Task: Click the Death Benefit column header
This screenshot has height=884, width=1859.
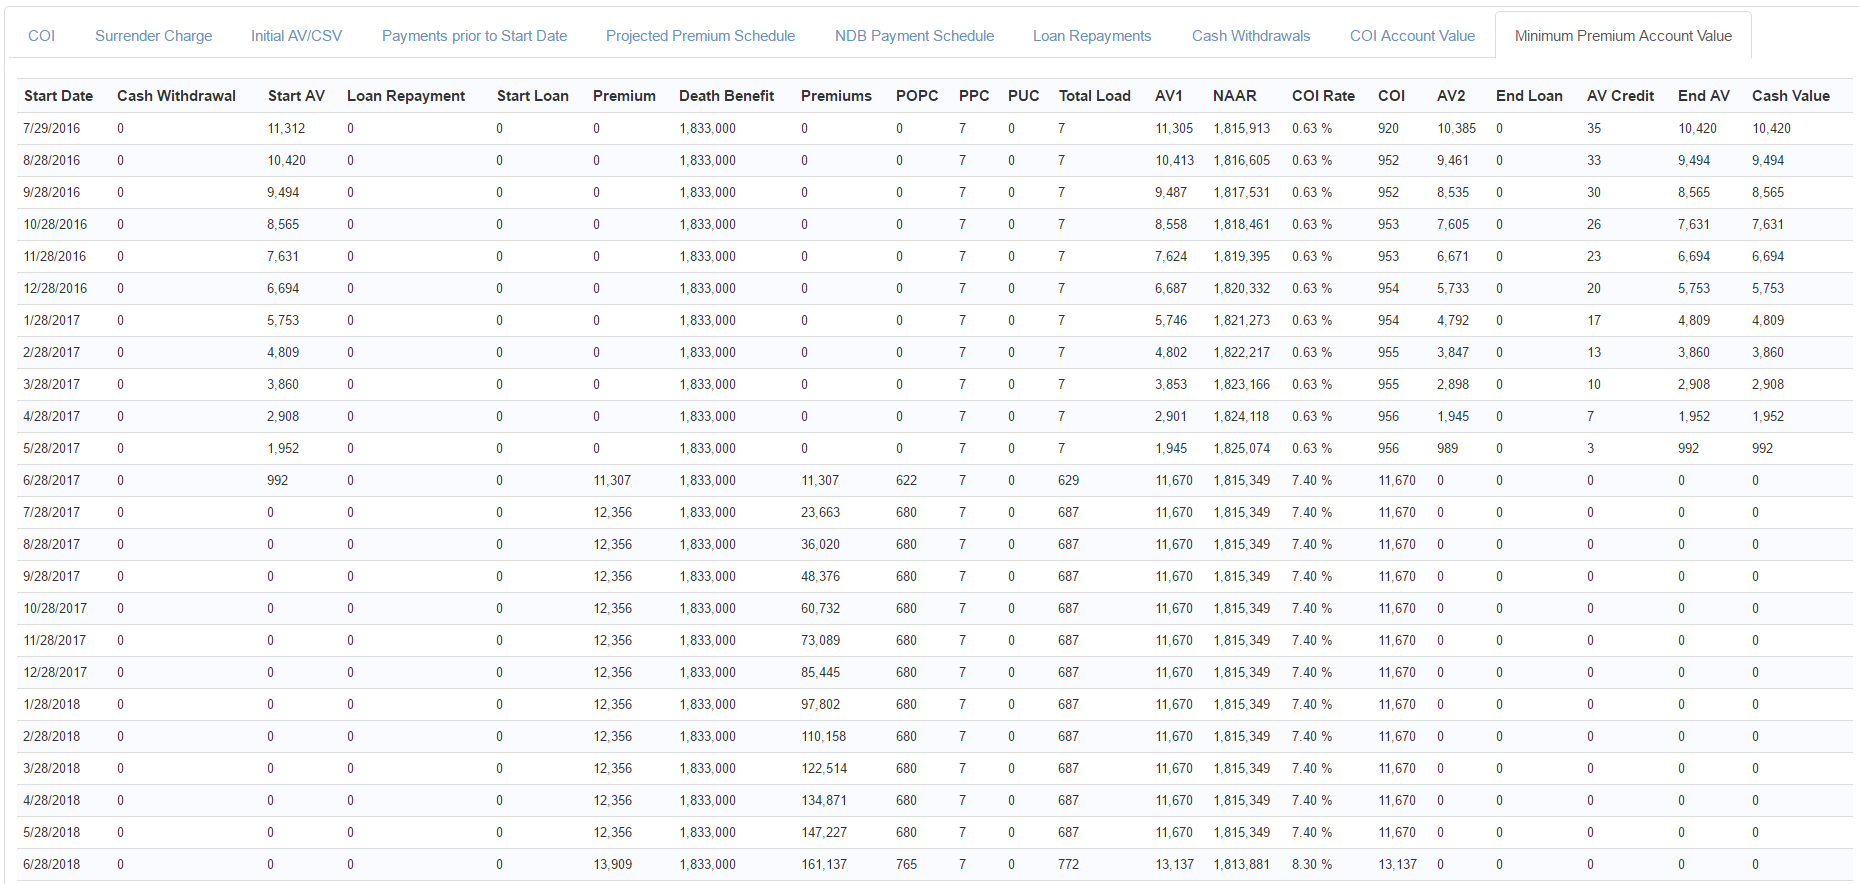Action: [x=726, y=96]
